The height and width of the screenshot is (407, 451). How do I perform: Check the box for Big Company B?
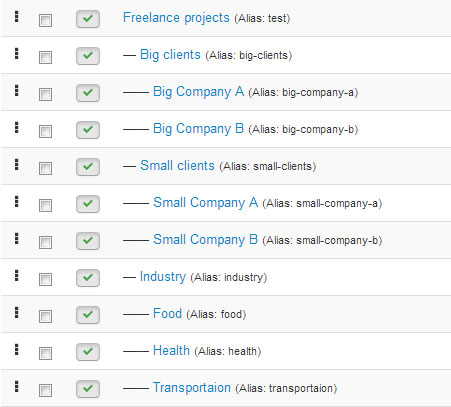pyautogui.click(x=45, y=131)
